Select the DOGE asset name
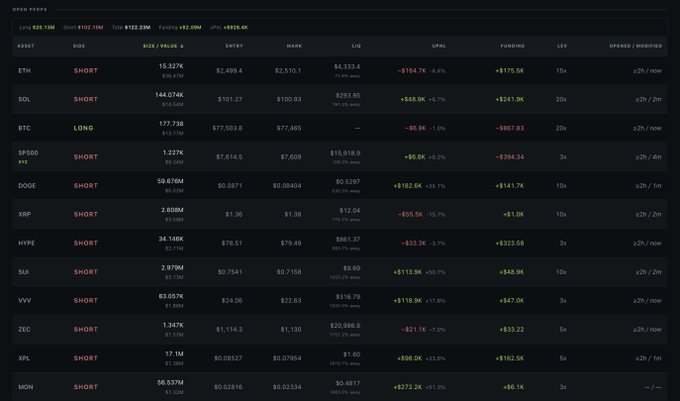Viewport: 680px width, 401px height. coord(27,186)
